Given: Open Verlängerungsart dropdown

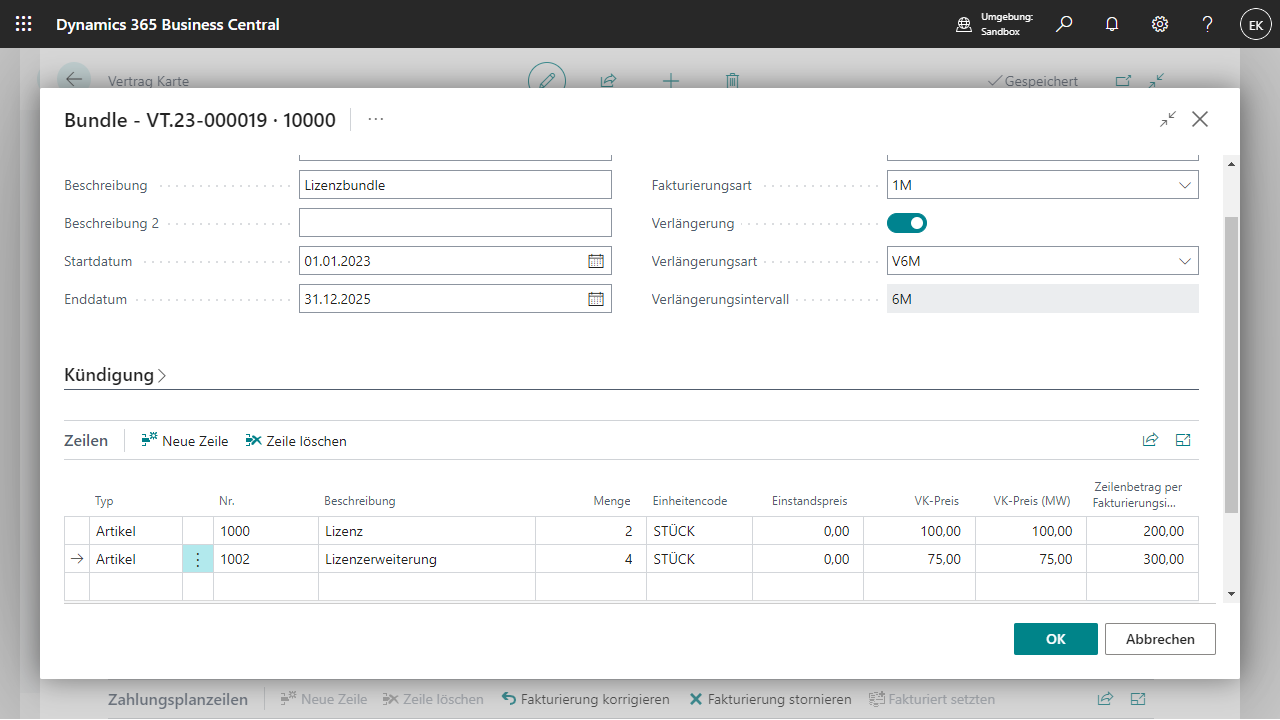Looking at the screenshot, I should tap(1185, 261).
